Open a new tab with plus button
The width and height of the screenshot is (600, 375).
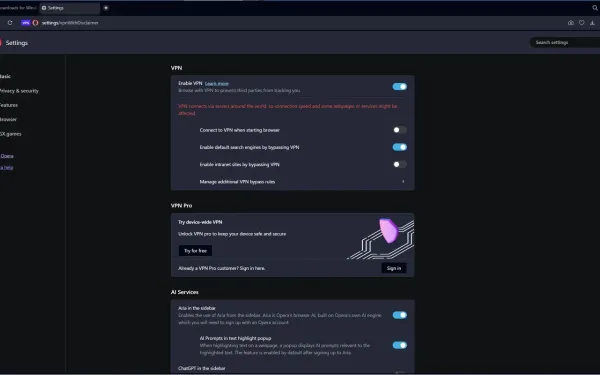click(106, 8)
